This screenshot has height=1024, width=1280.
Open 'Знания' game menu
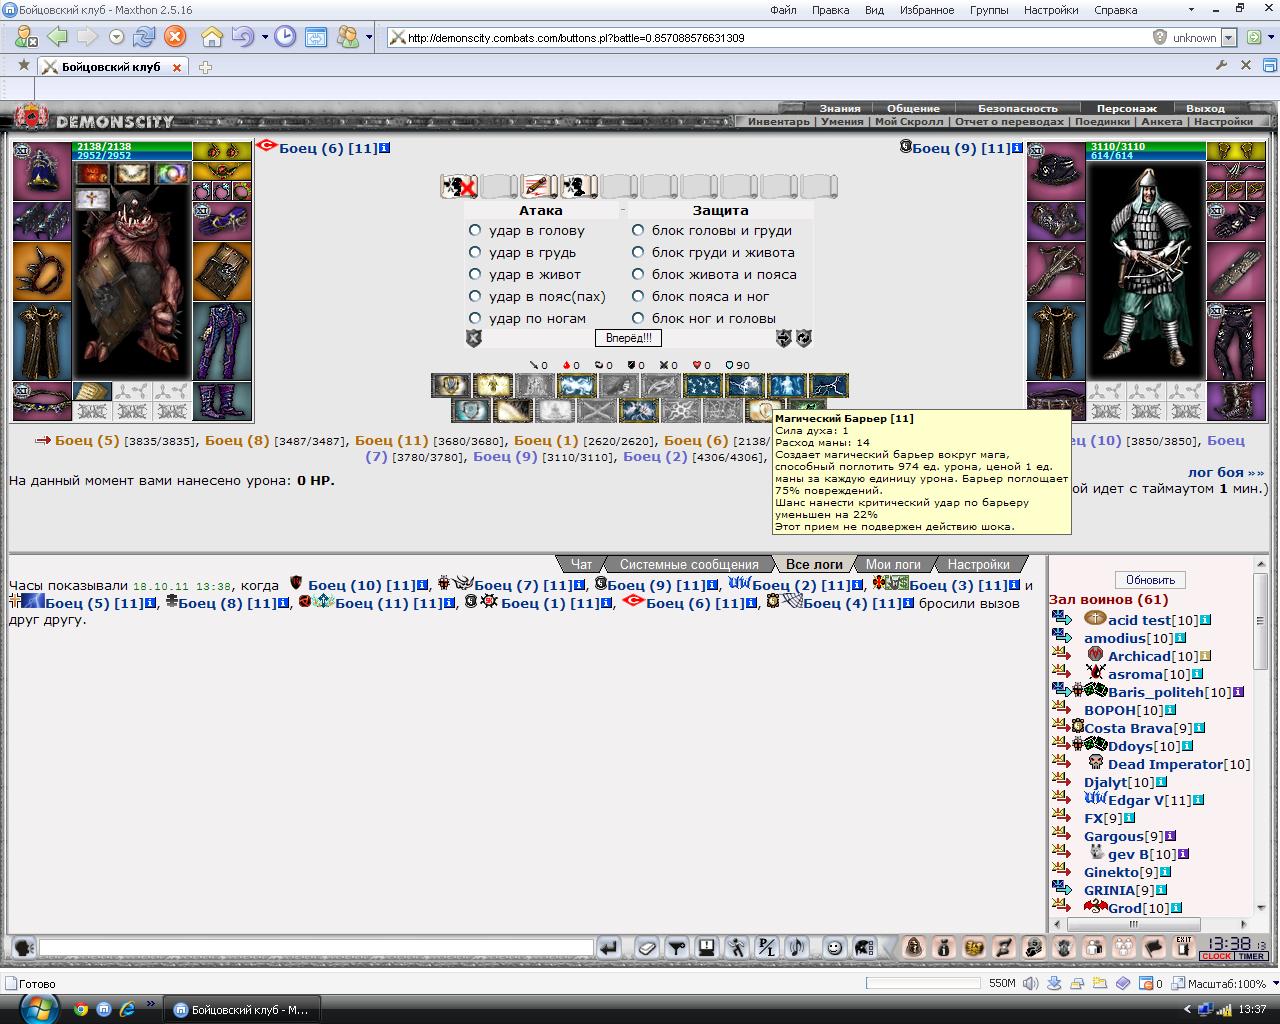click(840, 108)
